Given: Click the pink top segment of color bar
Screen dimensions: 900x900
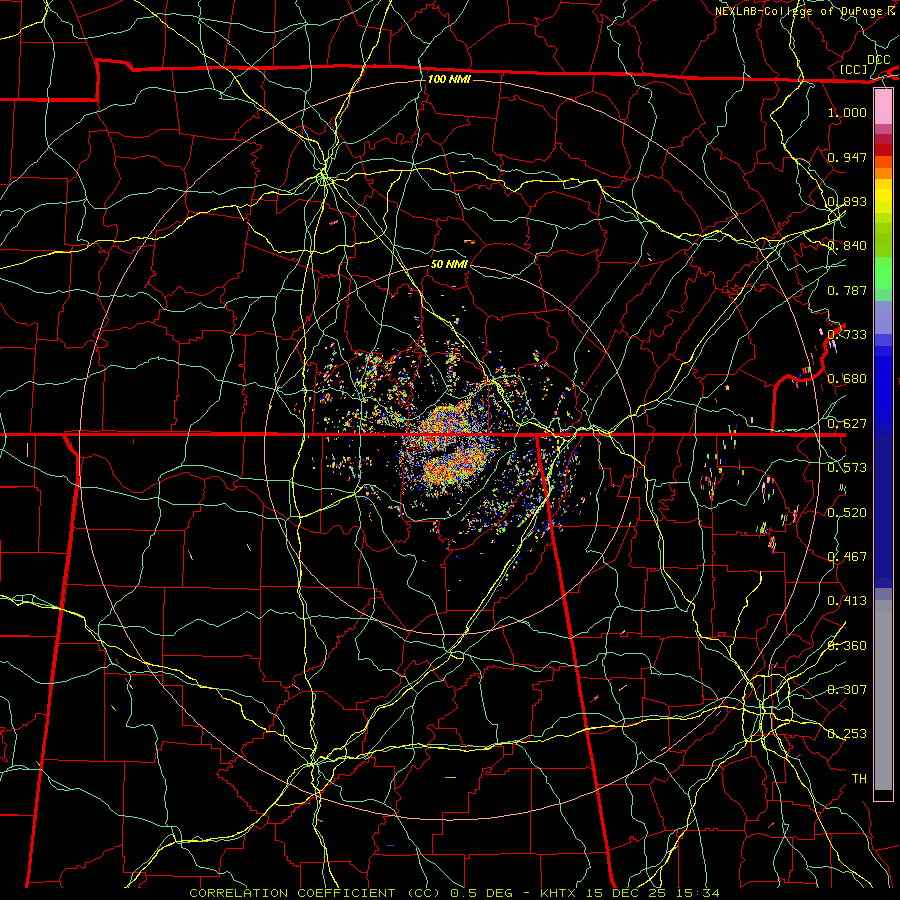Looking at the screenshot, I should (883, 107).
